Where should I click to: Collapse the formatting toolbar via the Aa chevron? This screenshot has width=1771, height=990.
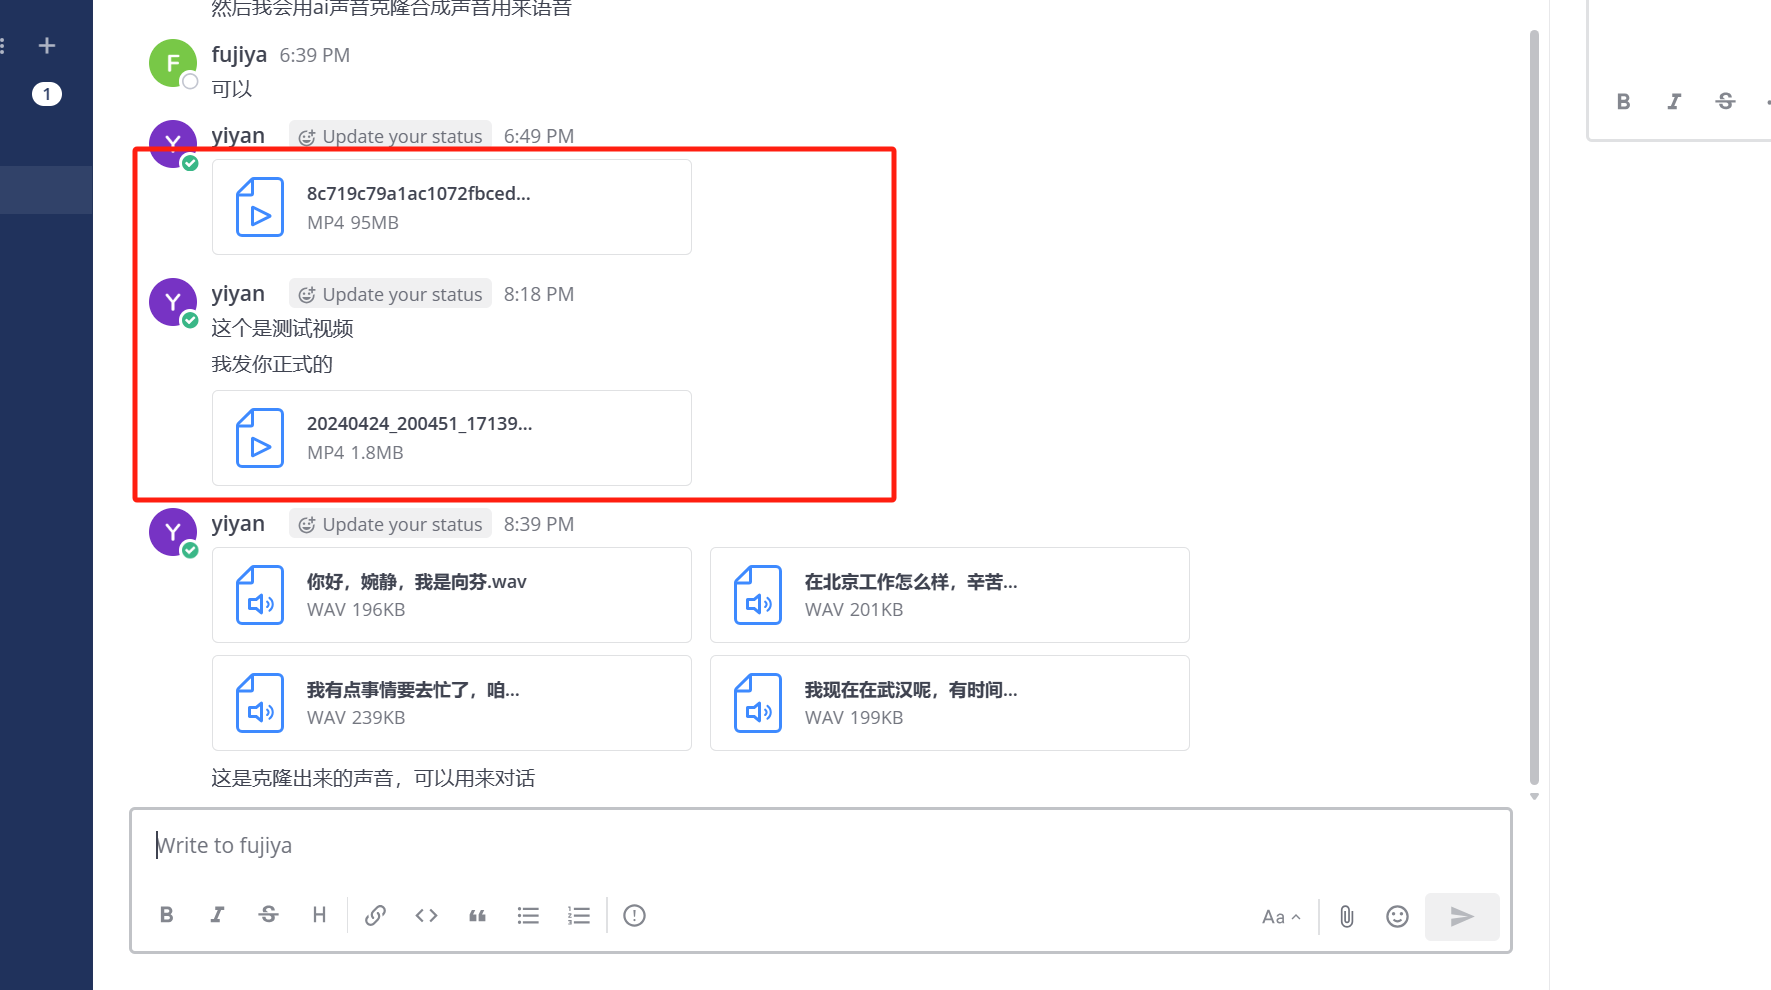1281,916
